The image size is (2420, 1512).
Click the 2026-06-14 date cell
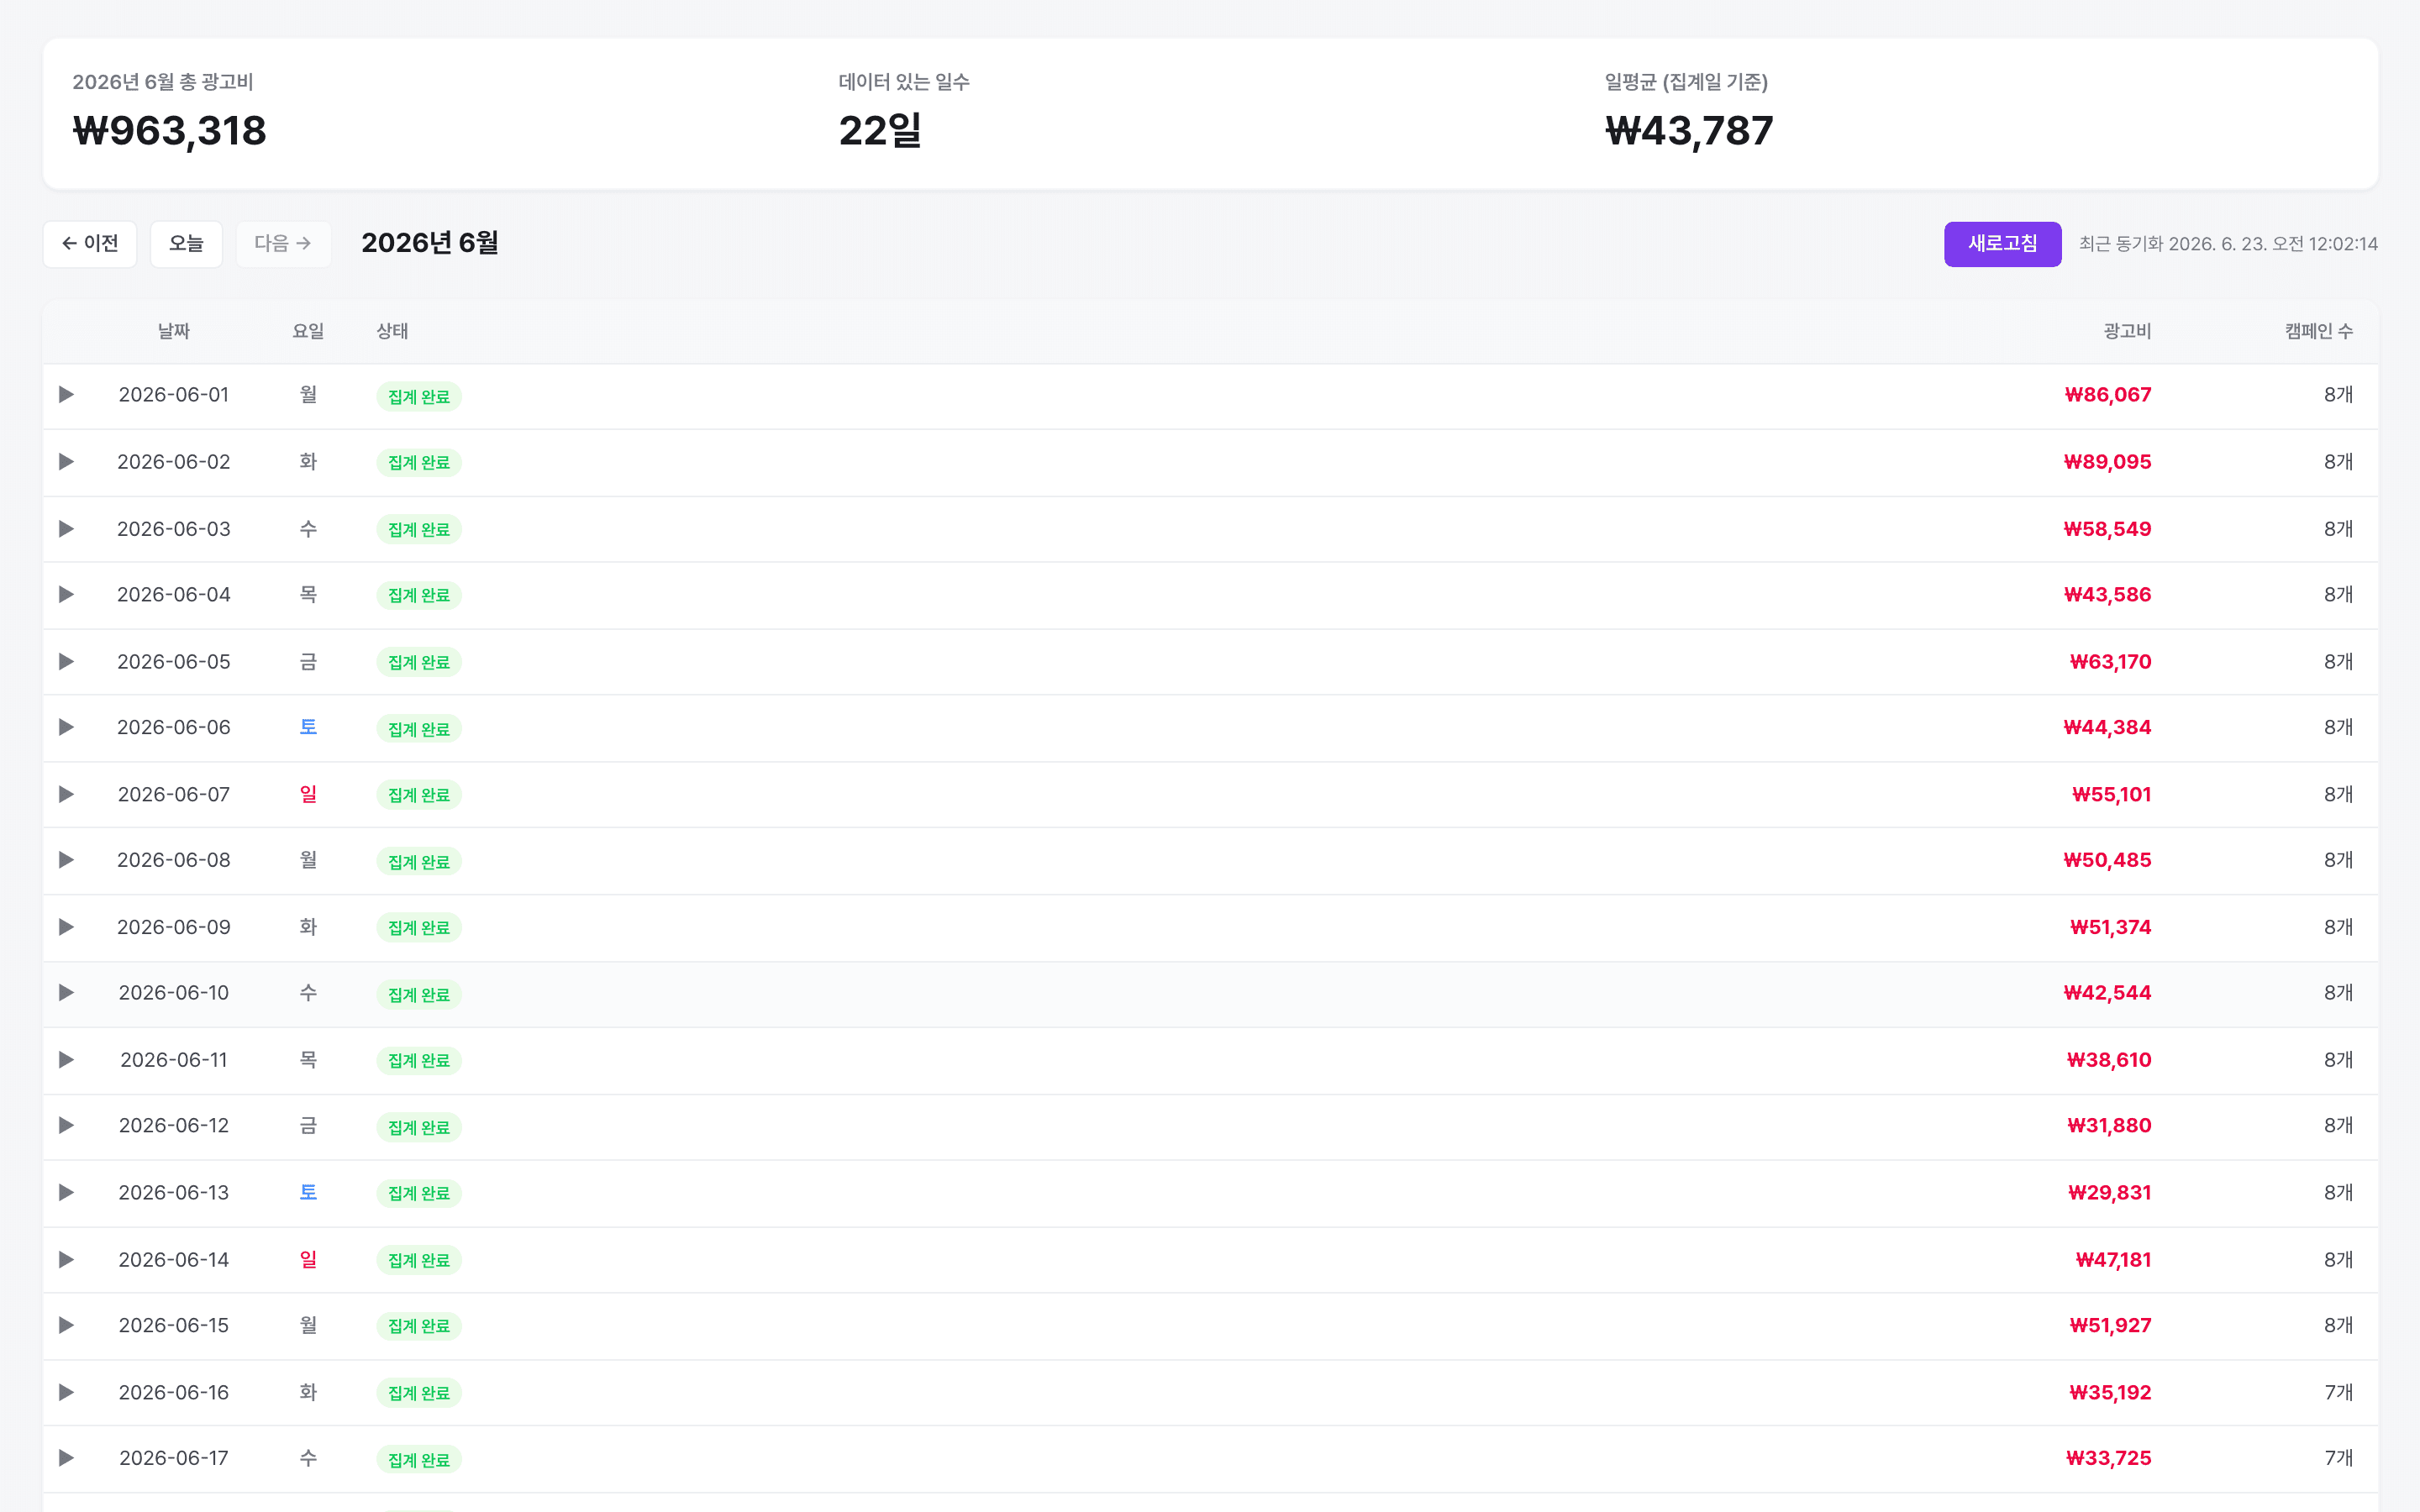click(x=174, y=1260)
